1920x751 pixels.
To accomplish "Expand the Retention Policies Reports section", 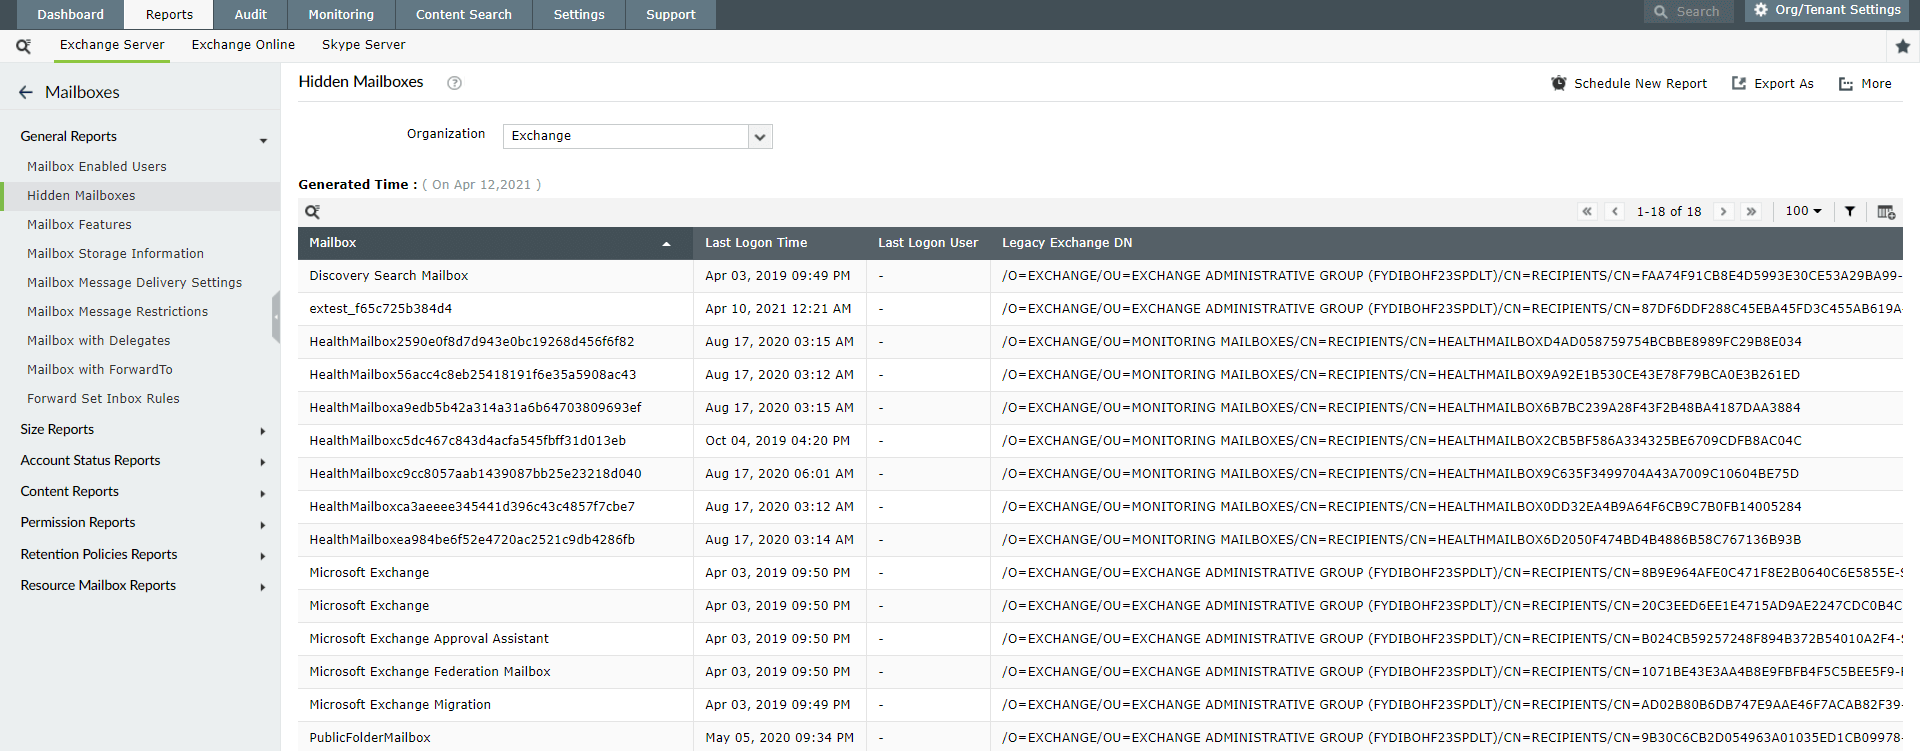I will pyautogui.click(x=263, y=556).
